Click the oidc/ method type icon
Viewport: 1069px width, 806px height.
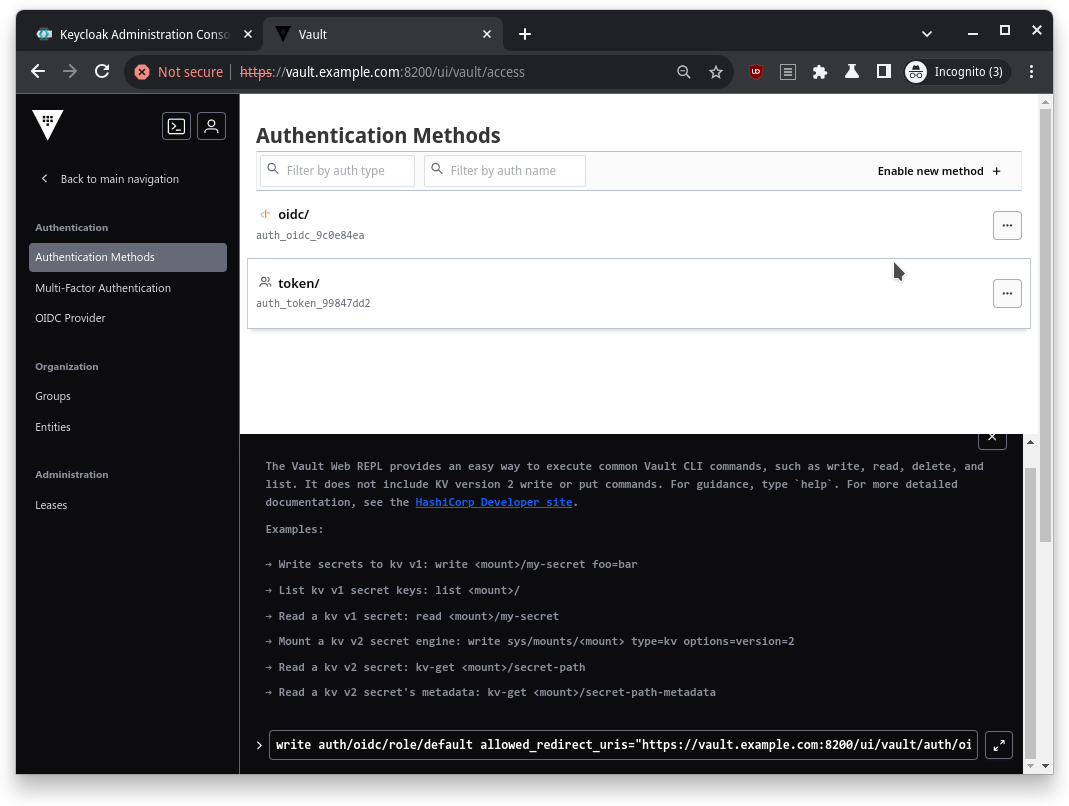(265, 214)
